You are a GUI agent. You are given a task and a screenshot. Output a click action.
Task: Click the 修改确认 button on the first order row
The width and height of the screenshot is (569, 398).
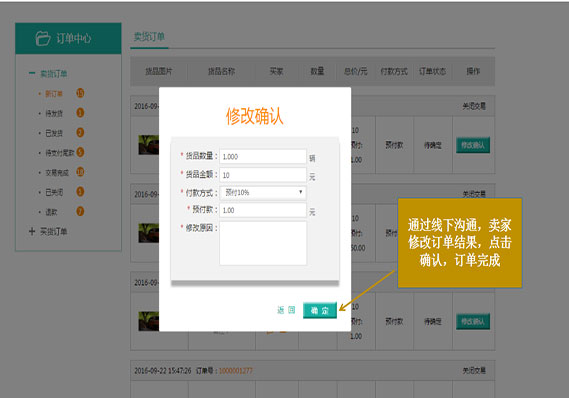click(x=473, y=145)
